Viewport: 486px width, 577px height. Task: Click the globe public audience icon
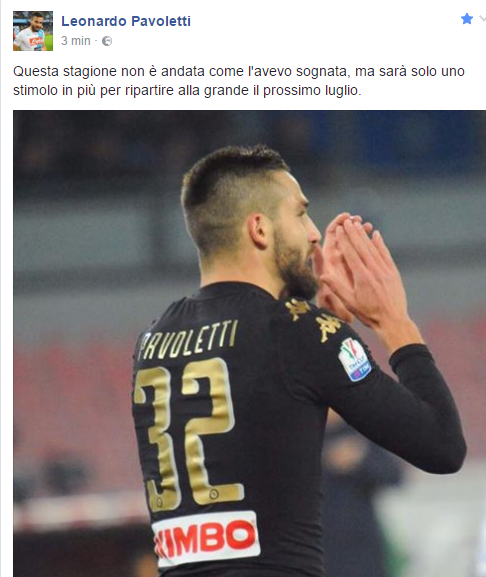[107, 41]
